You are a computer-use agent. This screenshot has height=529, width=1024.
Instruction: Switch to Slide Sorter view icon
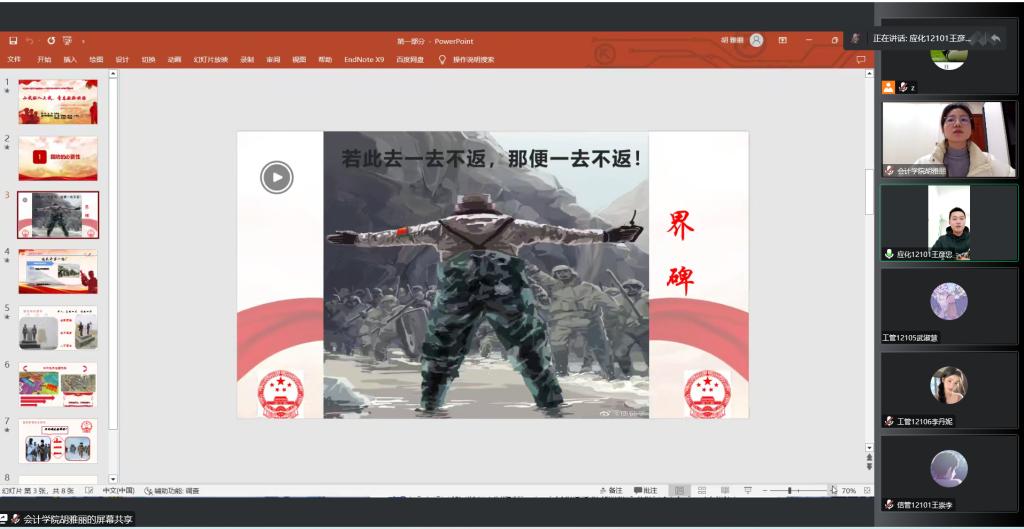pyautogui.click(x=702, y=491)
